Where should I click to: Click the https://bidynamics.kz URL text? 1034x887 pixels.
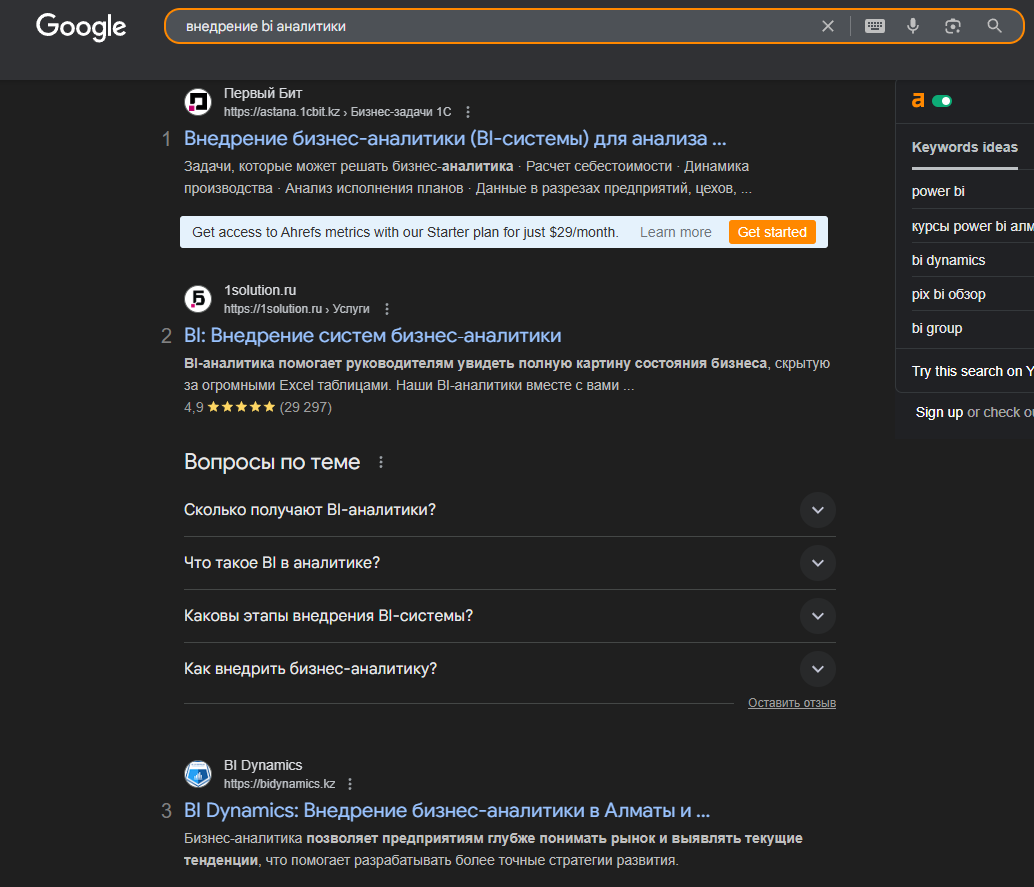(x=279, y=784)
